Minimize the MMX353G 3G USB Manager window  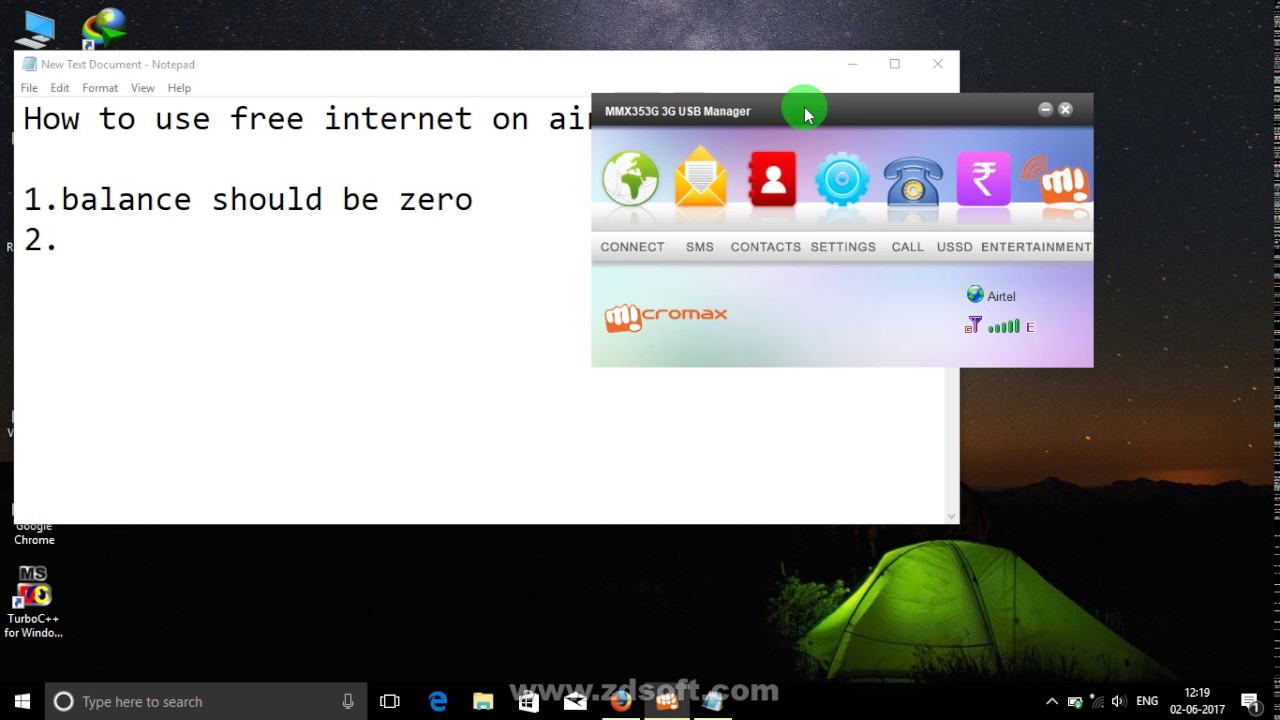pos(1045,110)
